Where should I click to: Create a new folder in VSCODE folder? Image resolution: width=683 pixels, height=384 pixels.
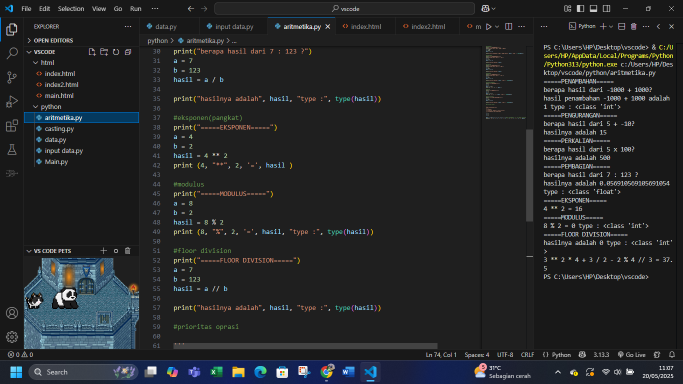[x=104, y=52]
